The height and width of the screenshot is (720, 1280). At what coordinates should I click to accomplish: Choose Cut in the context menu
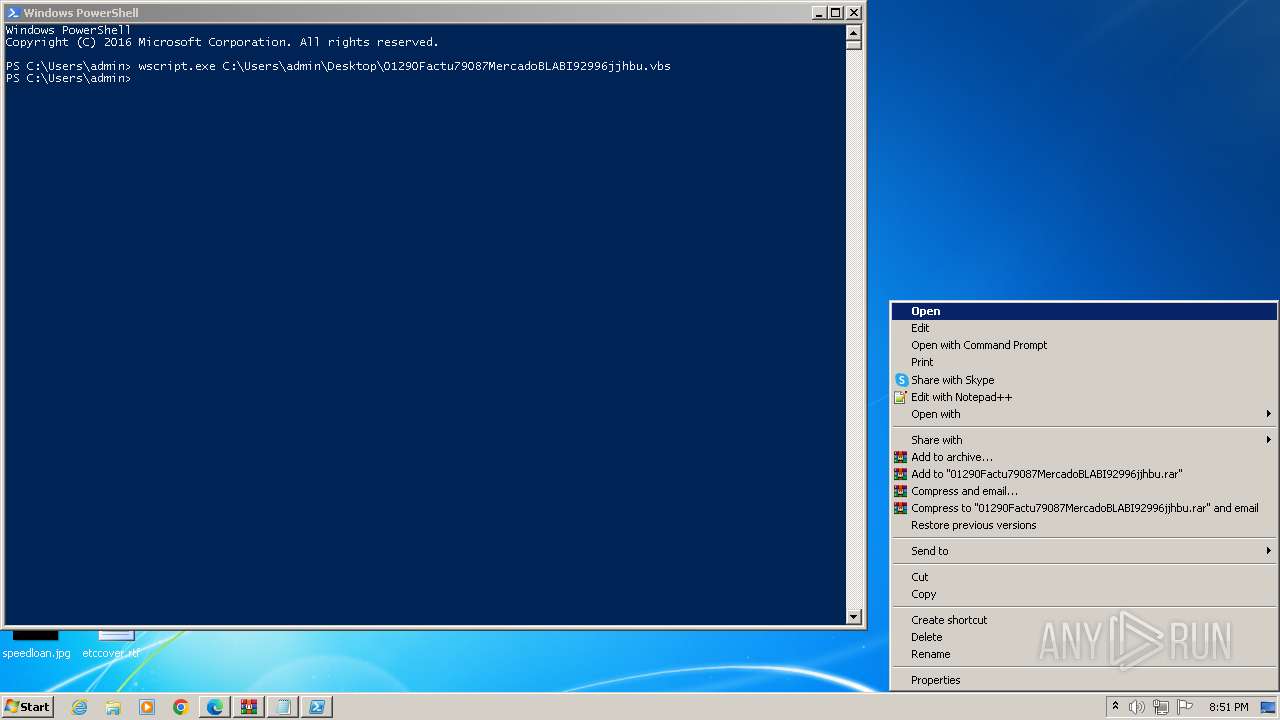pyautogui.click(x=1084, y=577)
